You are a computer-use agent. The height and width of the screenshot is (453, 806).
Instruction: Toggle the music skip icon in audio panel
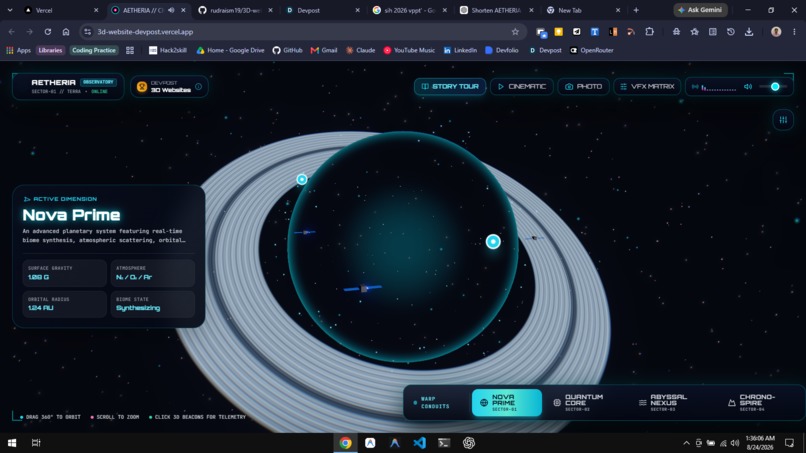click(x=695, y=87)
